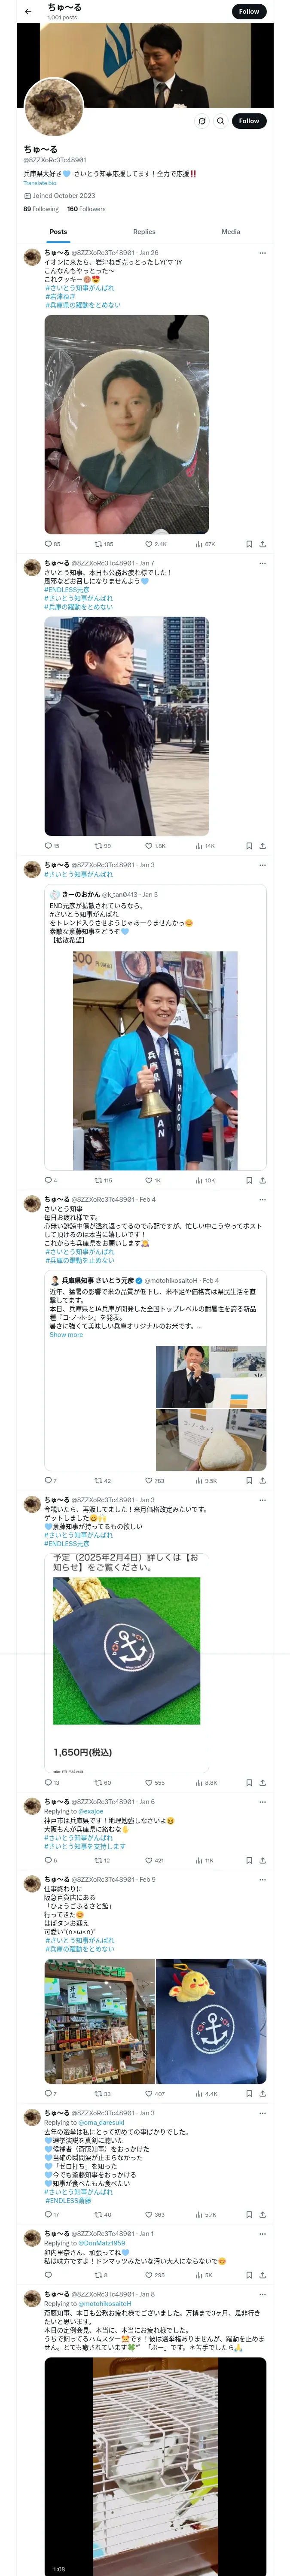Image resolution: width=290 pixels, height=2576 pixels.
Task: Expand quoted post with Show more
Action: [x=66, y=1335]
